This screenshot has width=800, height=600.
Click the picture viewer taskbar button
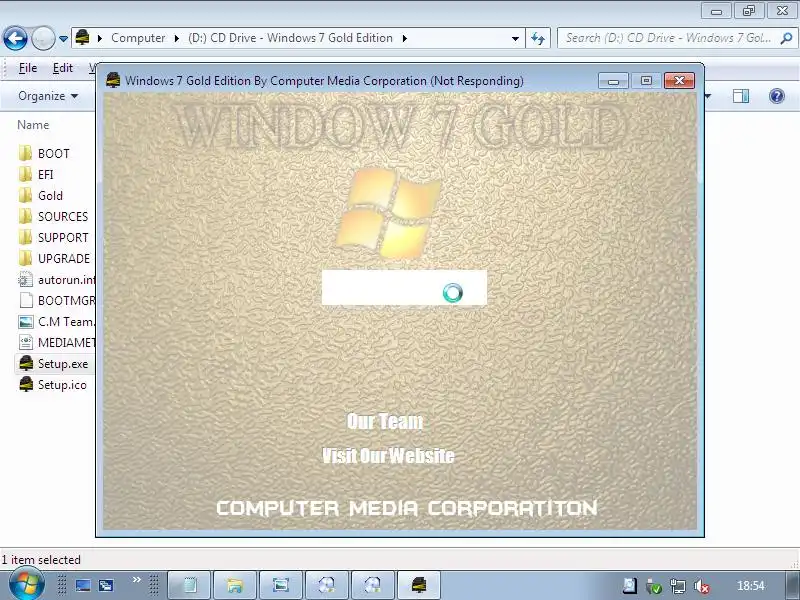tap(281, 585)
